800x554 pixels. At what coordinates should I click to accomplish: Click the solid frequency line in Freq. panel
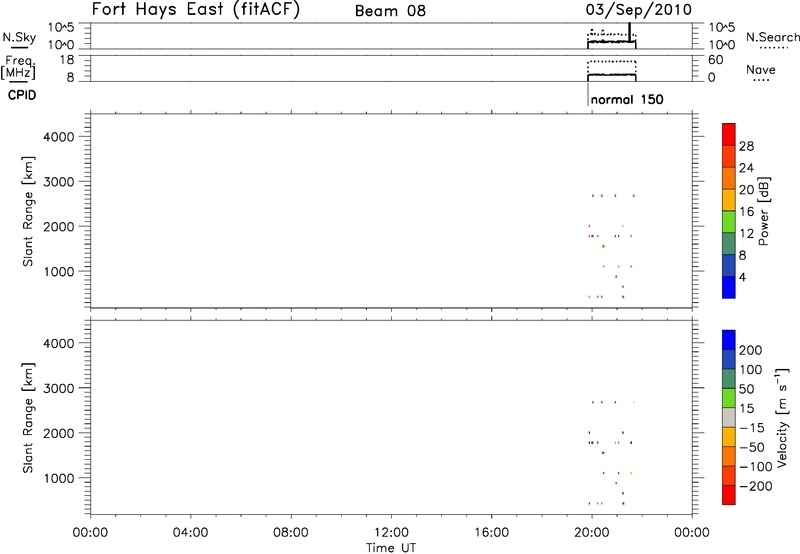click(x=612, y=75)
